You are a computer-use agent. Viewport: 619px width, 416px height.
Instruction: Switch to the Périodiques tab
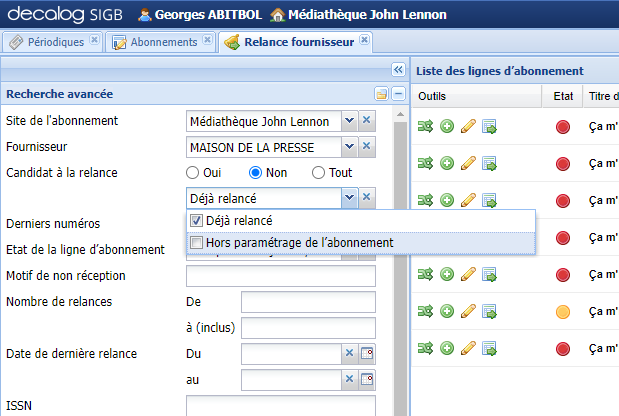50,42
